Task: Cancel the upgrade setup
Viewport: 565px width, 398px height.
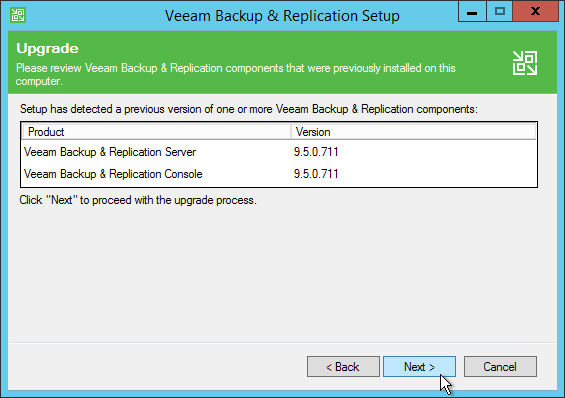Action: [x=500, y=367]
